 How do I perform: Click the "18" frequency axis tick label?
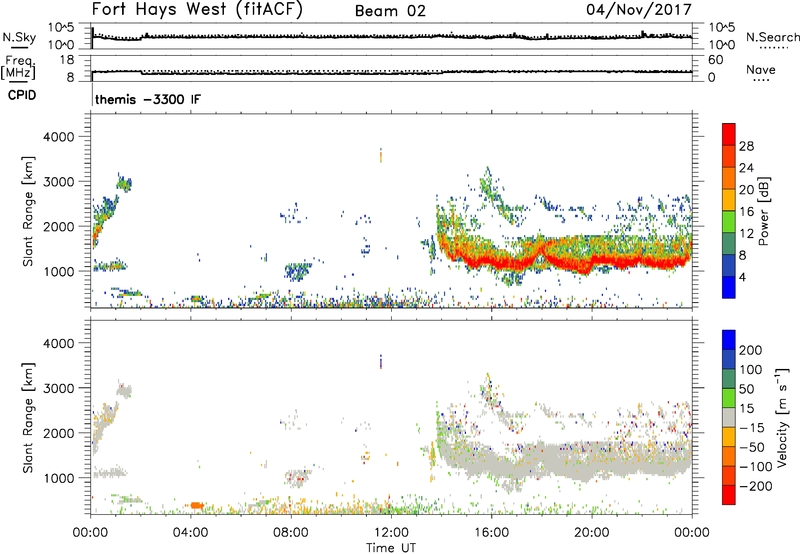point(67,60)
